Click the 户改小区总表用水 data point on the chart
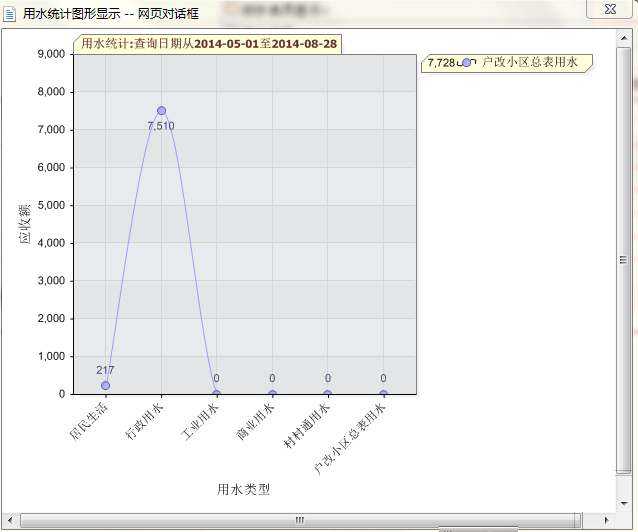 pyautogui.click(x=383, y=394)
